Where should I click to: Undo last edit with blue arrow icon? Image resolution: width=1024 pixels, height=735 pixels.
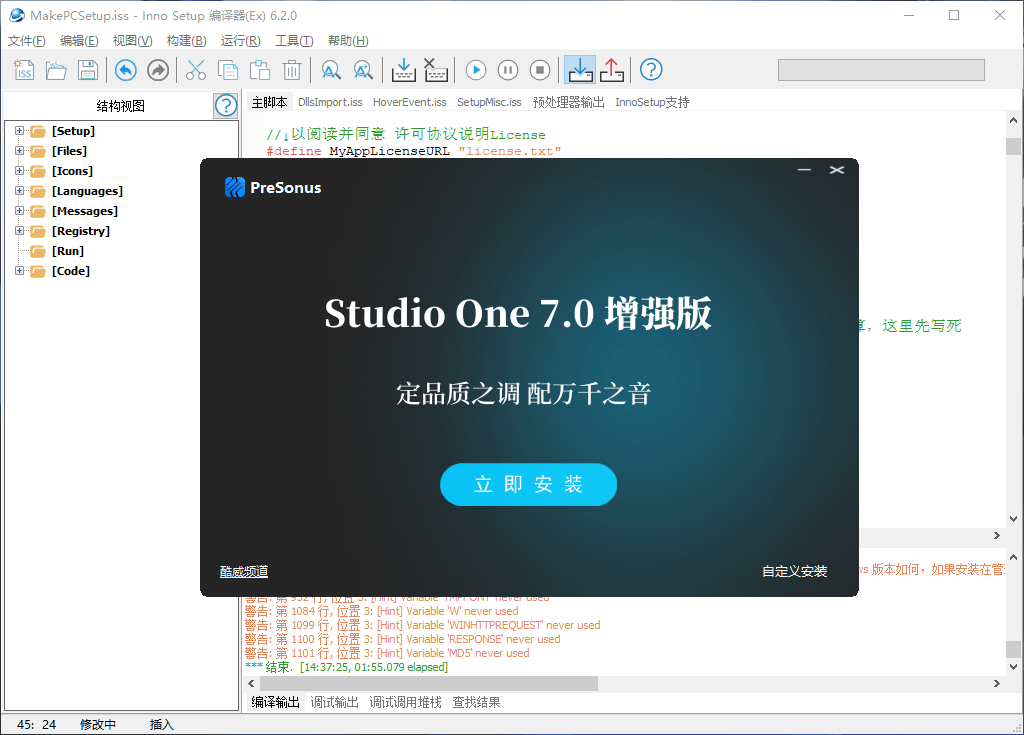tap(126, 70)
